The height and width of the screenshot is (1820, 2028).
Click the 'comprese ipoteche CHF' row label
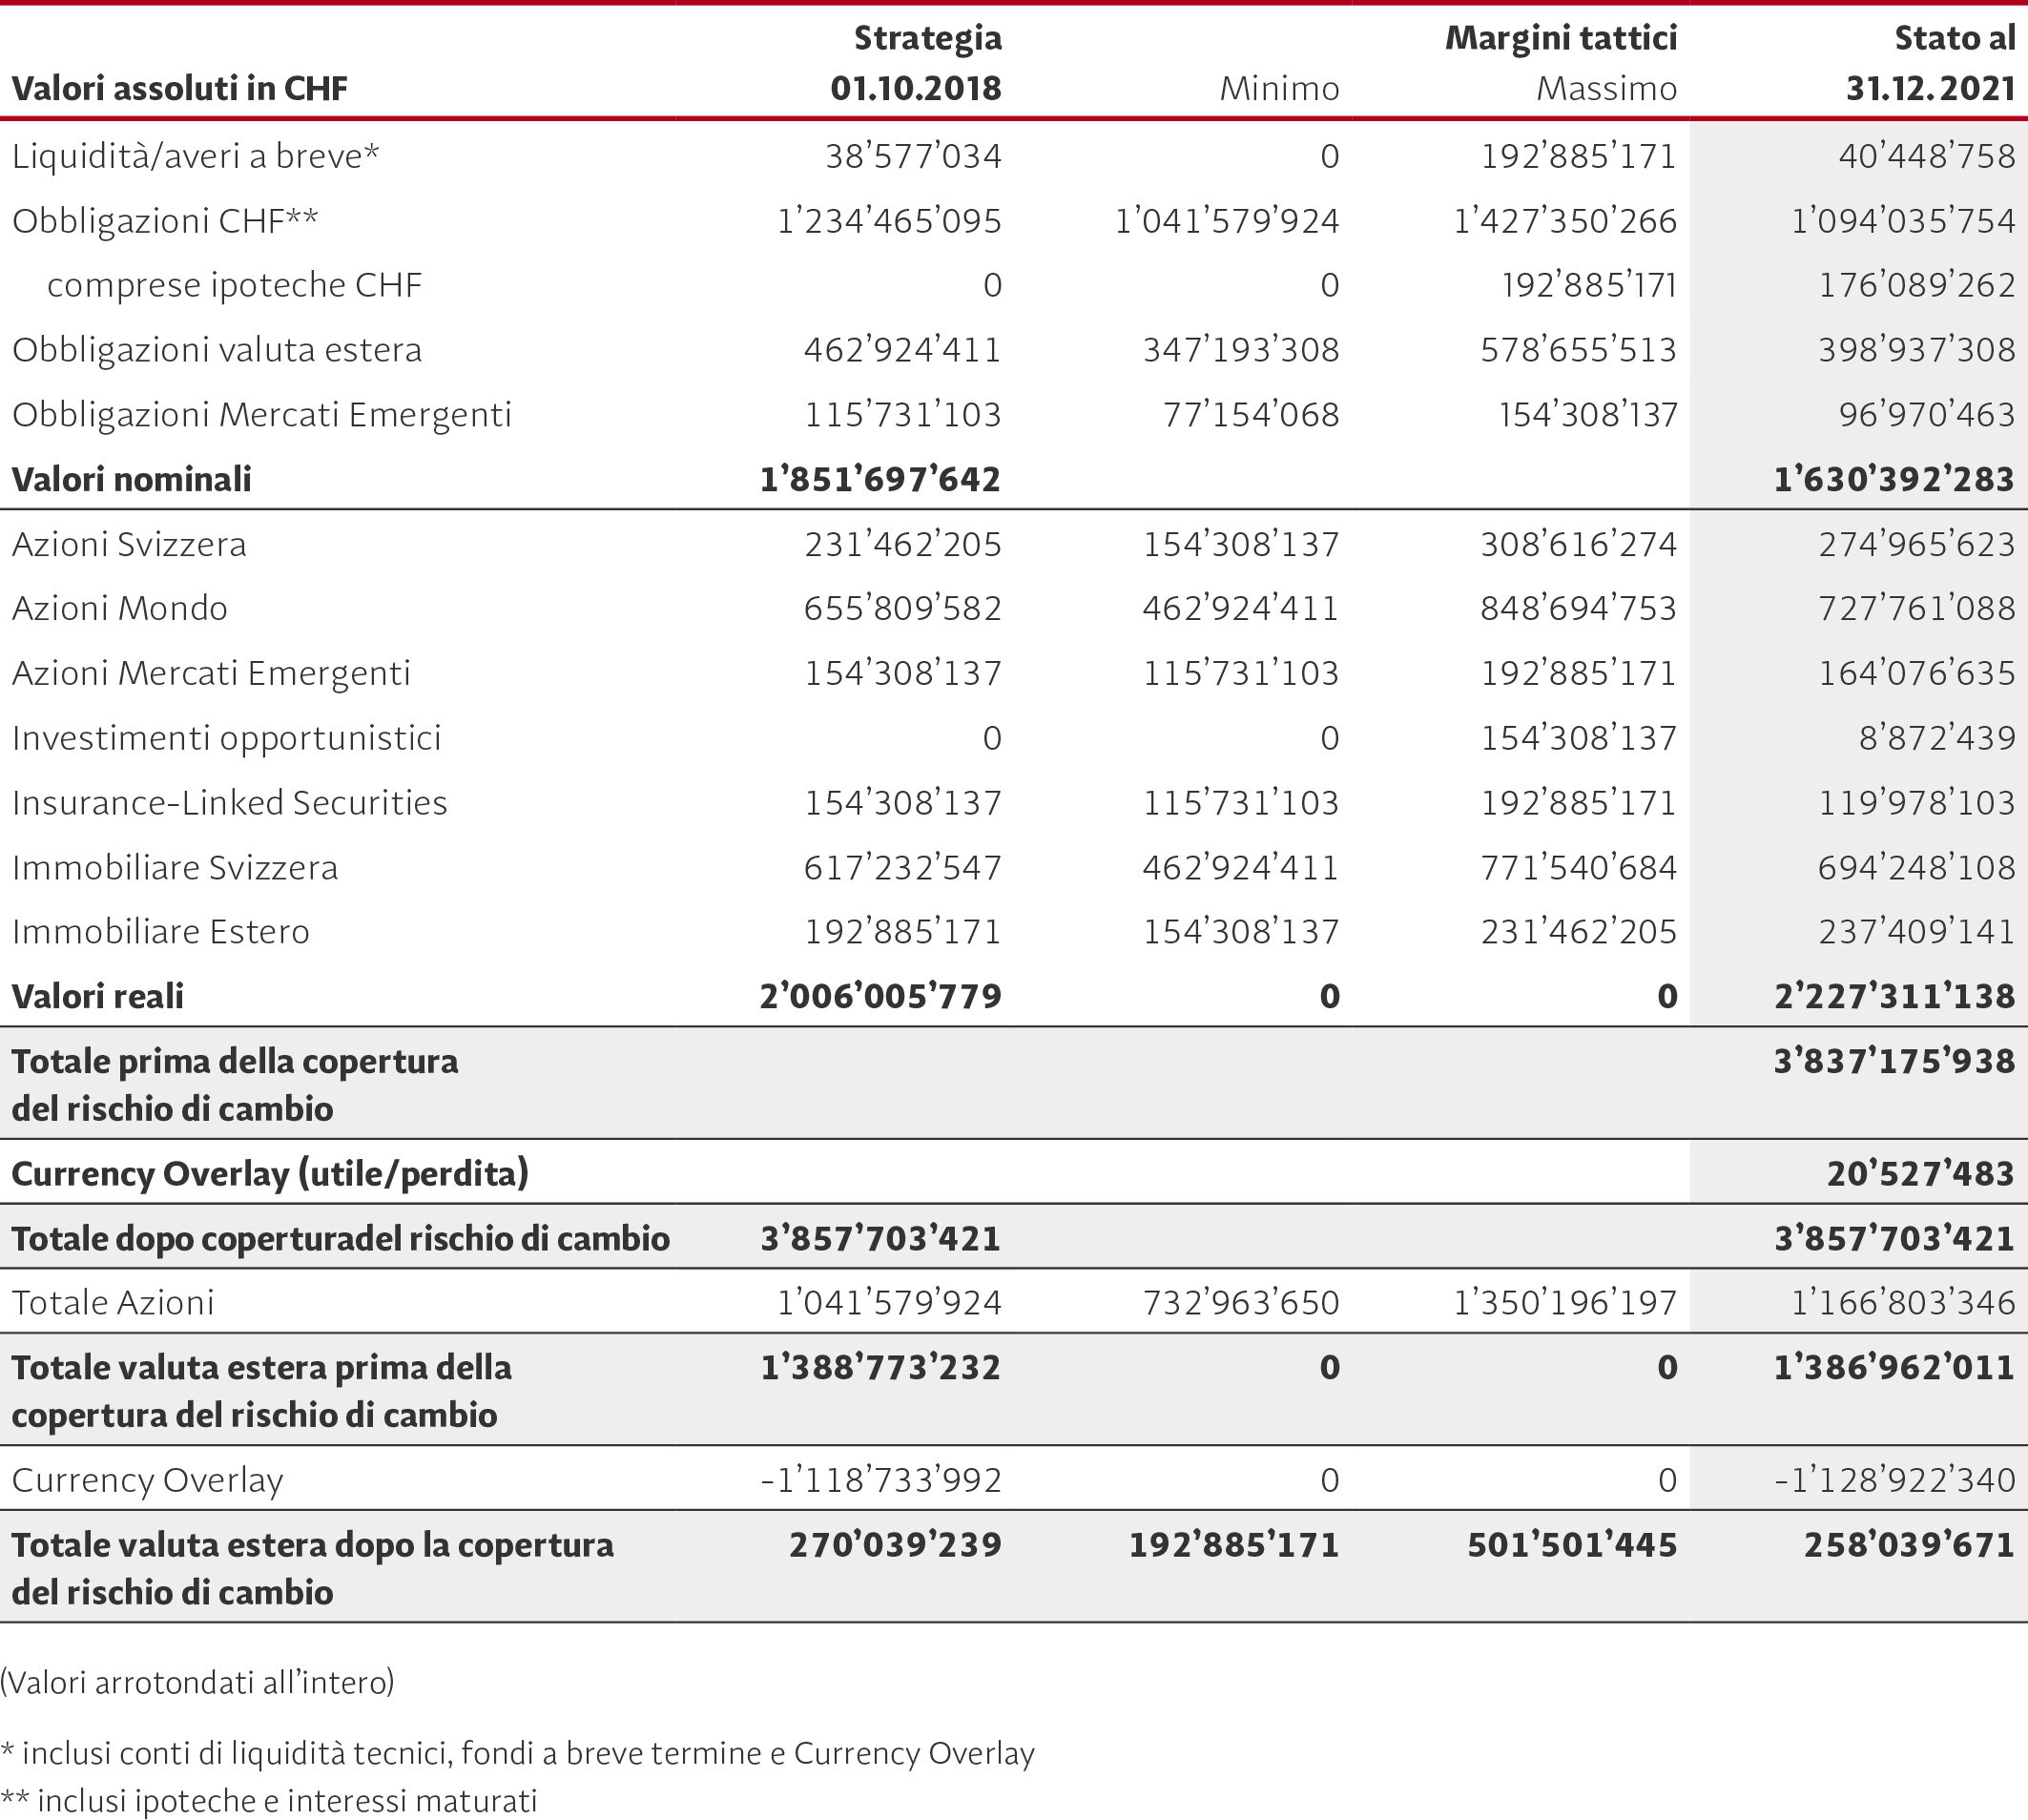(x=235, y=286)
